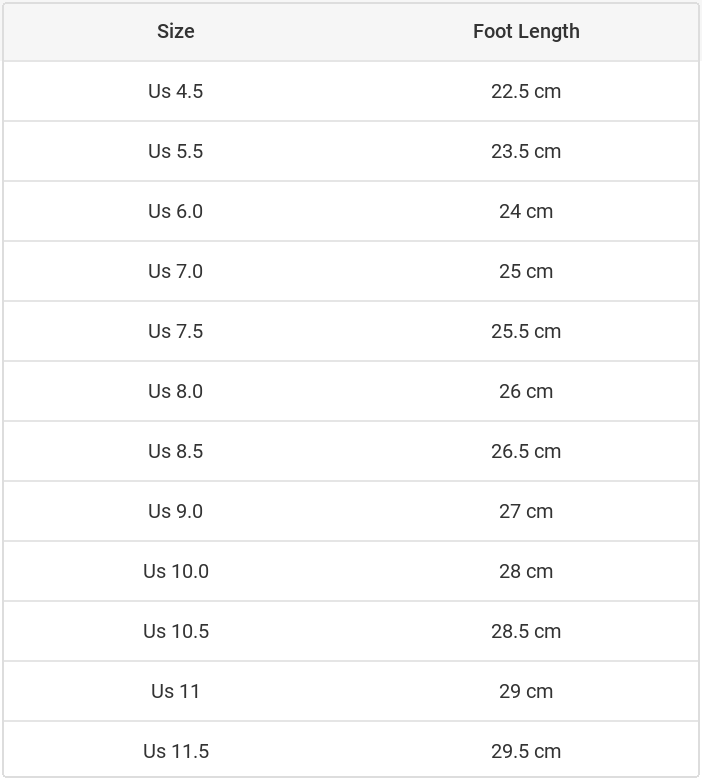Click the 22.5 cm foot length
Screen dimensions: 702x780
click(x=526, y=91)
